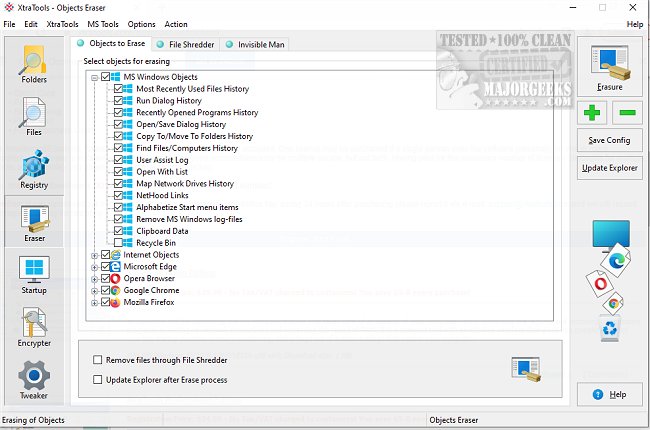Screen dimensions: 650x430
Task: Open the Encrypter tool
Action: pyautogui.click(x=34, y=327)
